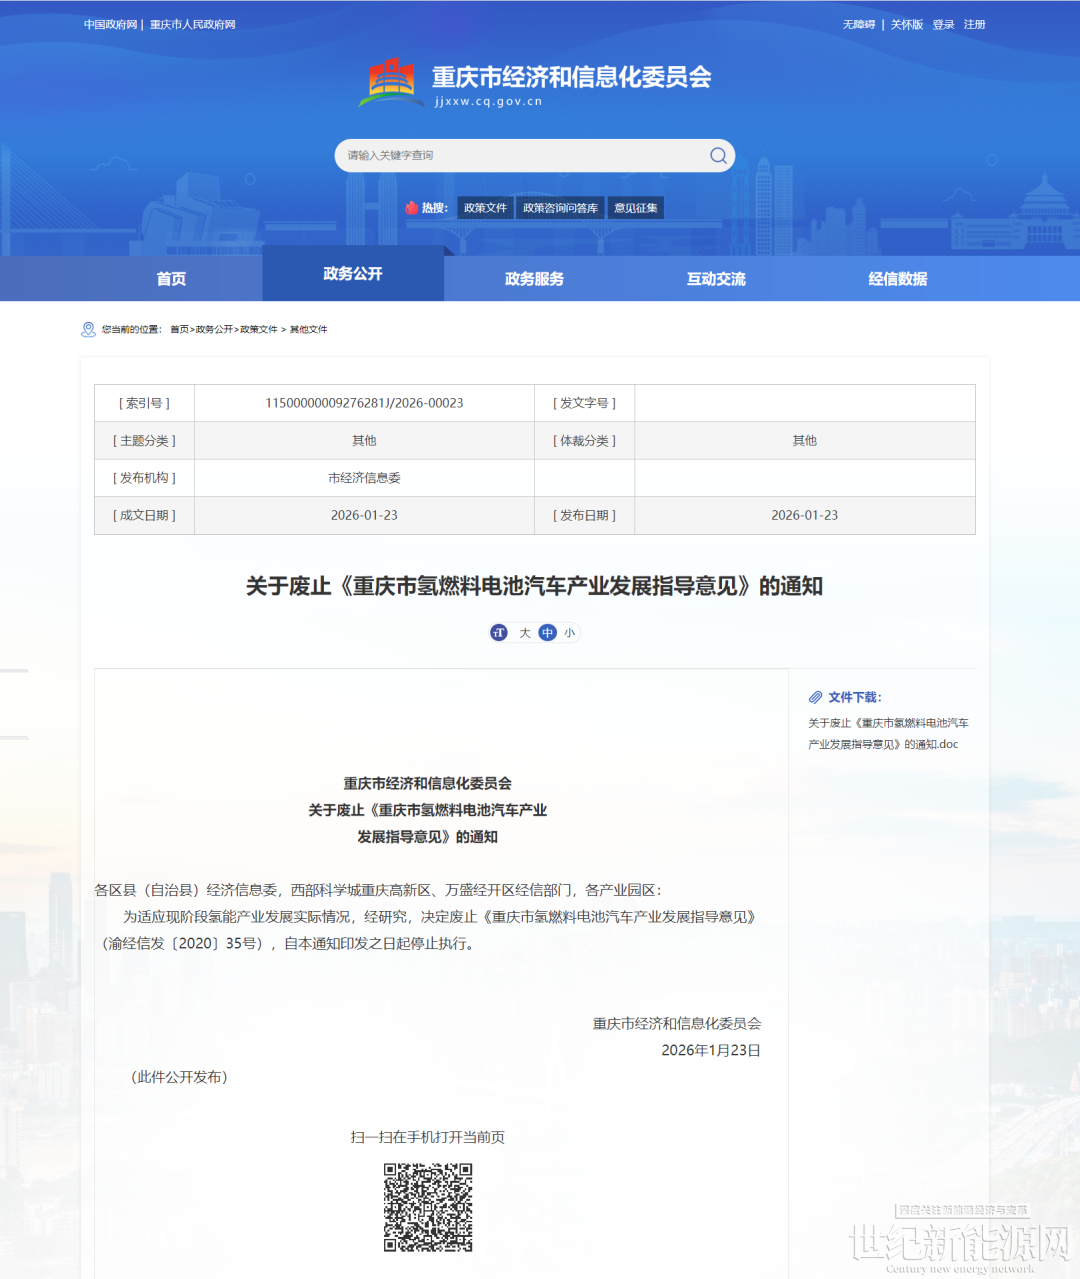This screenshot has width=1080, height=1279.
Task: Click the QR code image
Action: tap(428, 1207)
